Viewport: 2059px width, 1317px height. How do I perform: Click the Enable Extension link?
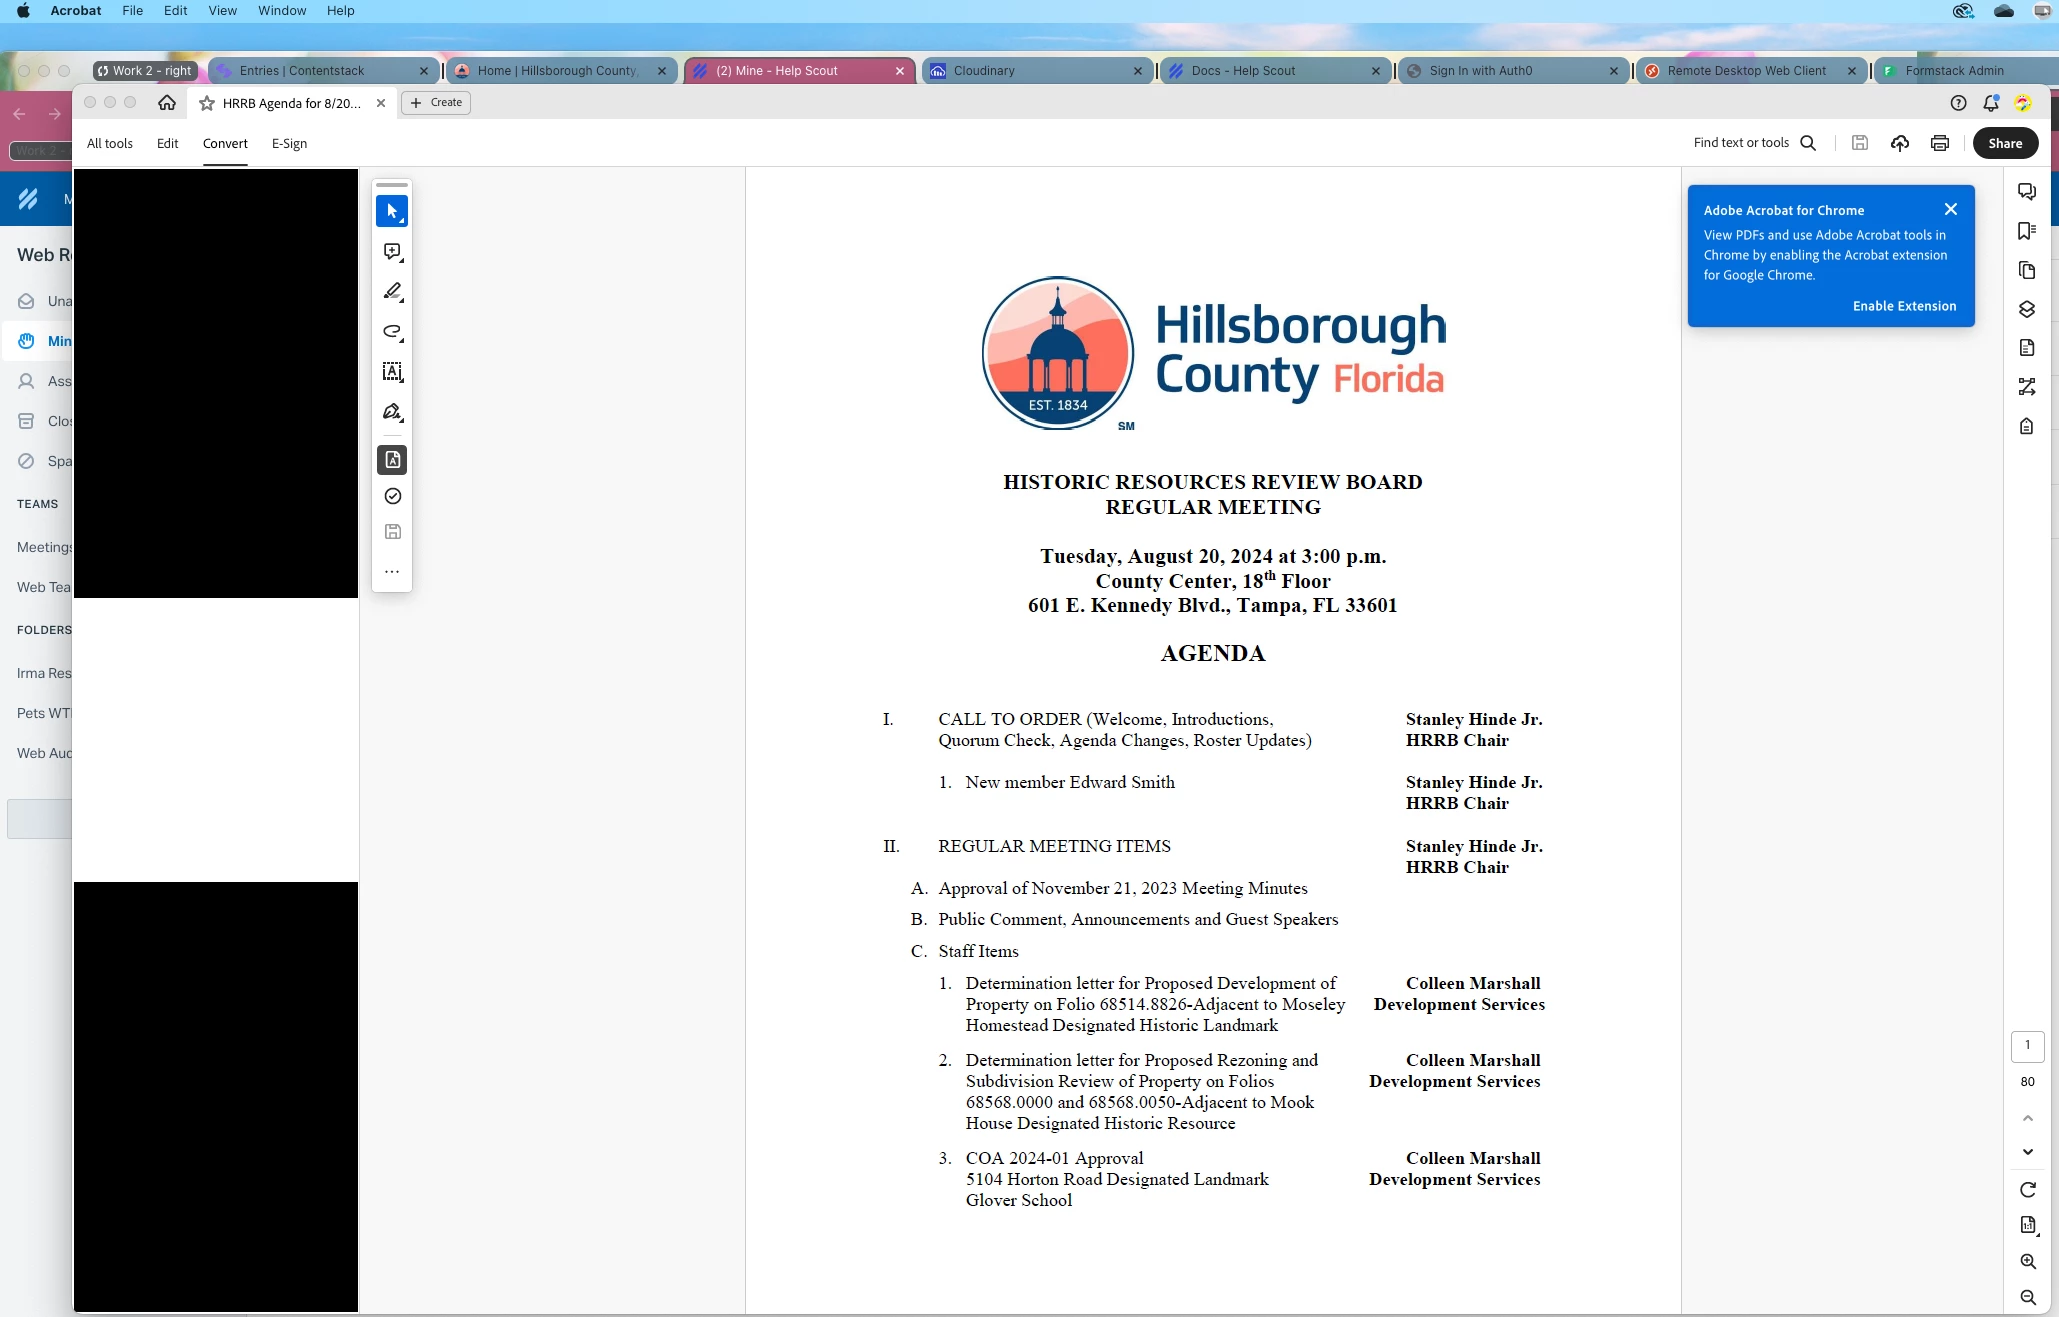click(1904, 306)
